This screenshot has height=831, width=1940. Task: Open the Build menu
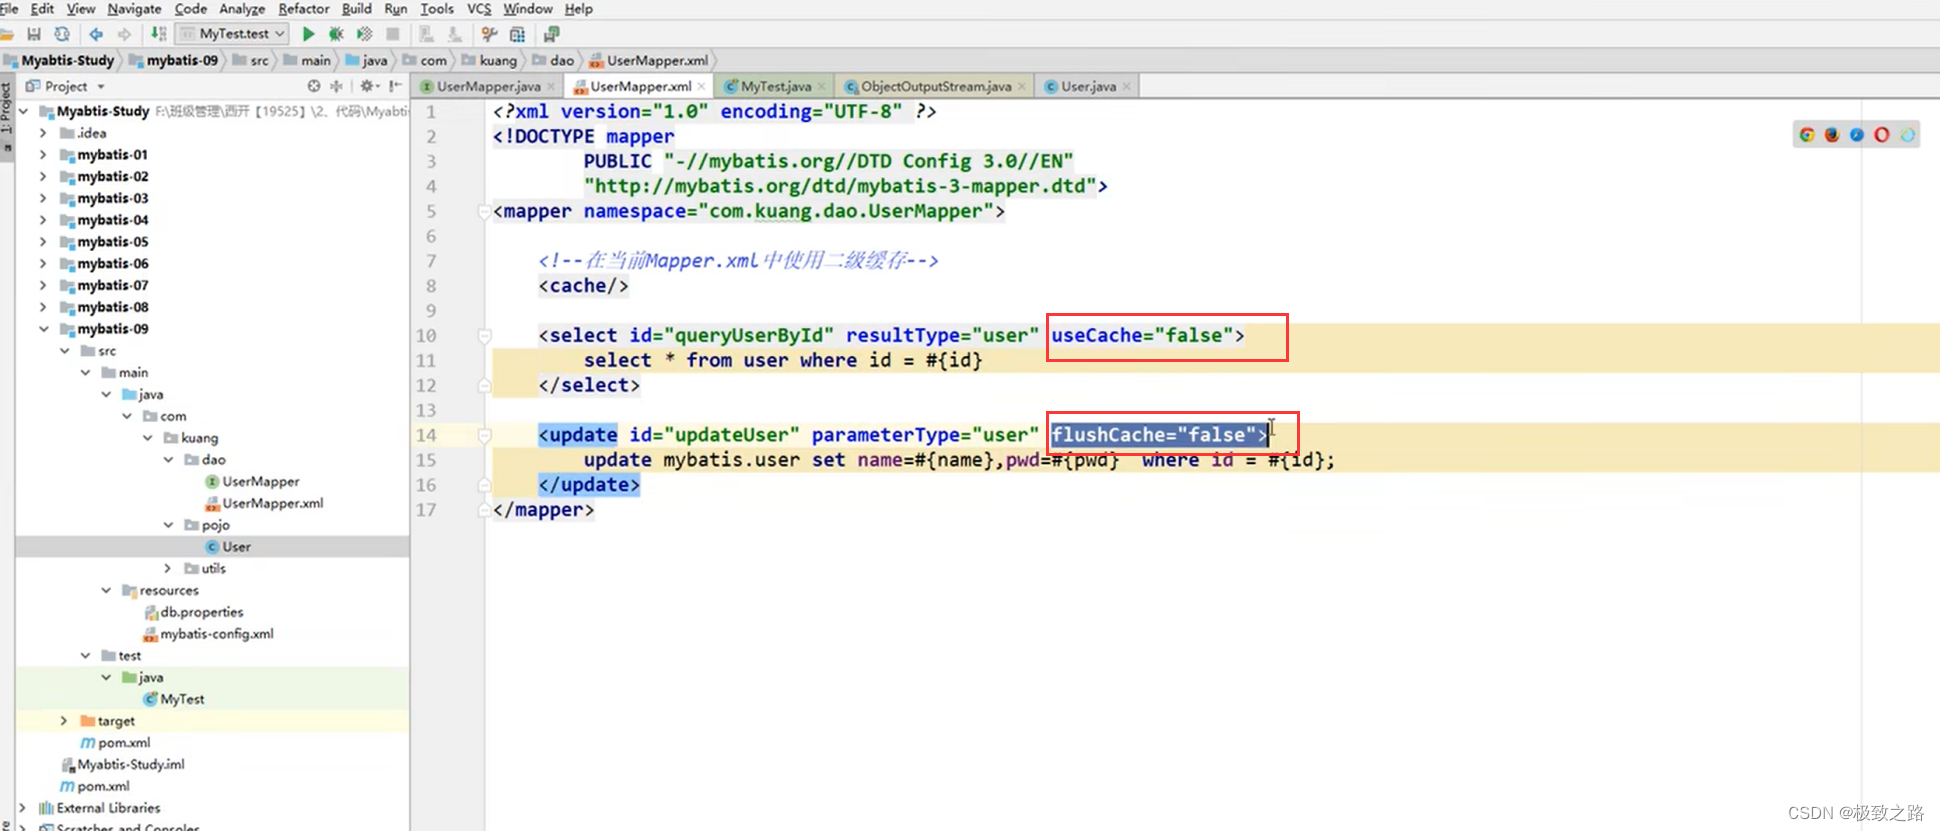click(357, 9)
